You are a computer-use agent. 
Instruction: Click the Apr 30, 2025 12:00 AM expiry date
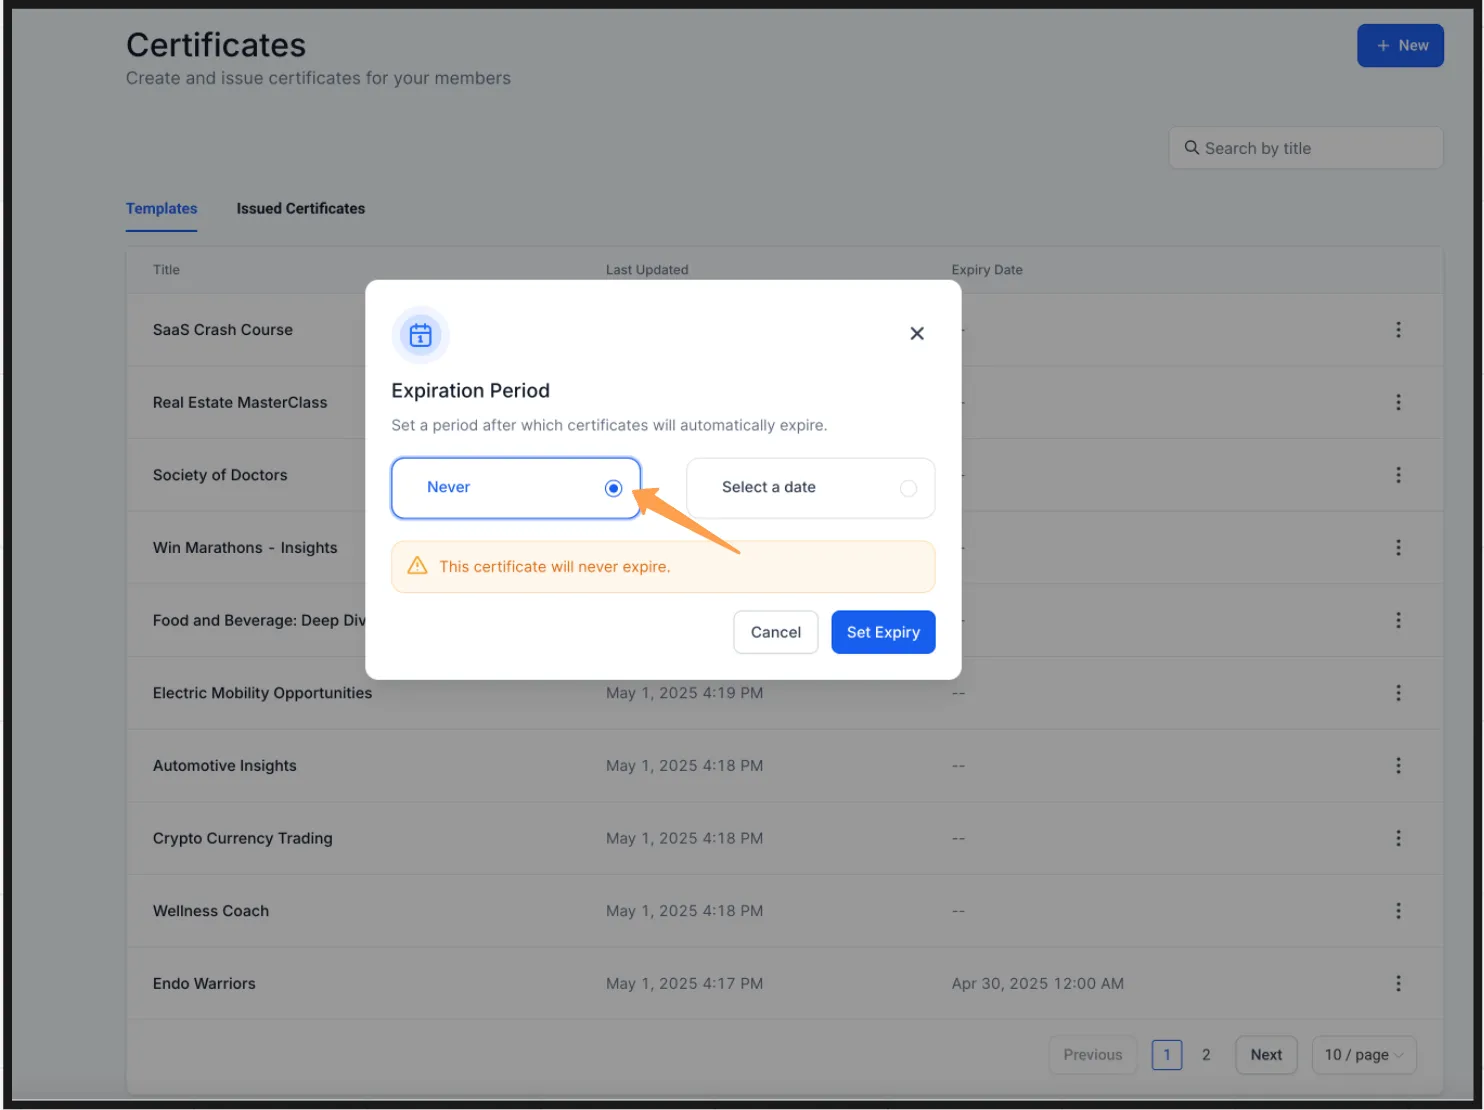pos(1038,984)
